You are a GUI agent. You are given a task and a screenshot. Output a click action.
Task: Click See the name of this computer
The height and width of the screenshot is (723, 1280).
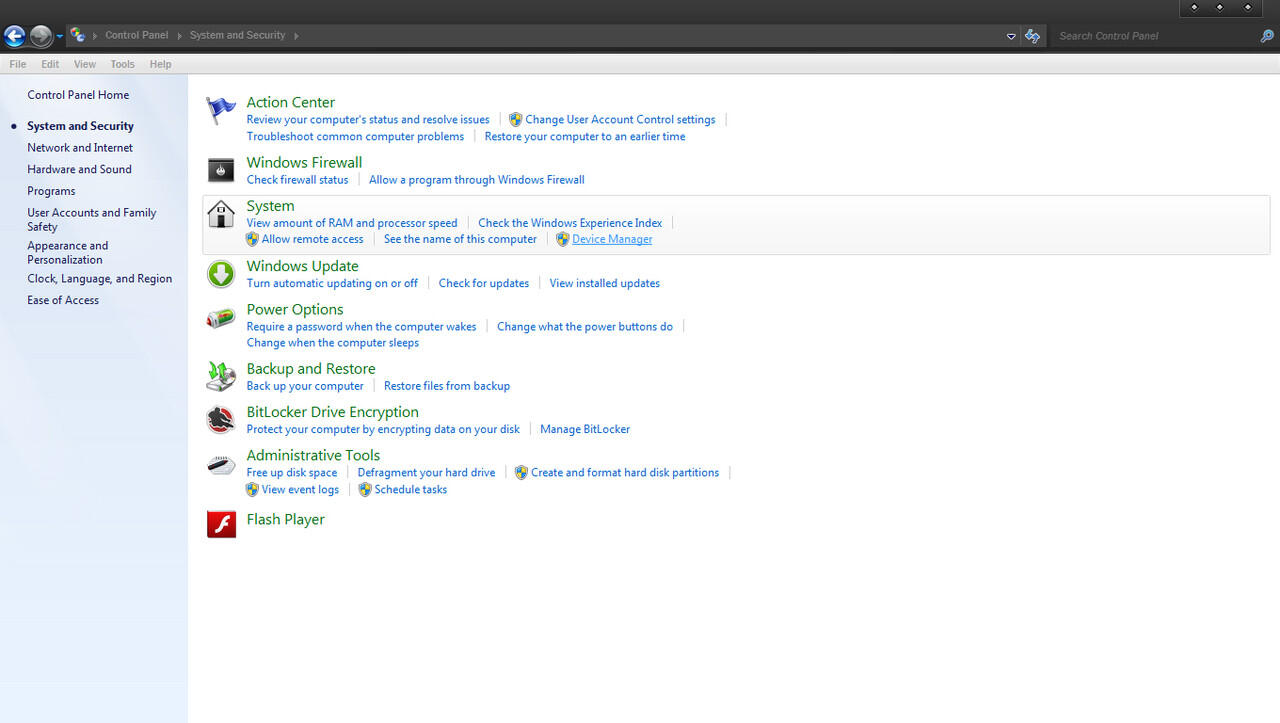click(460, 239)
